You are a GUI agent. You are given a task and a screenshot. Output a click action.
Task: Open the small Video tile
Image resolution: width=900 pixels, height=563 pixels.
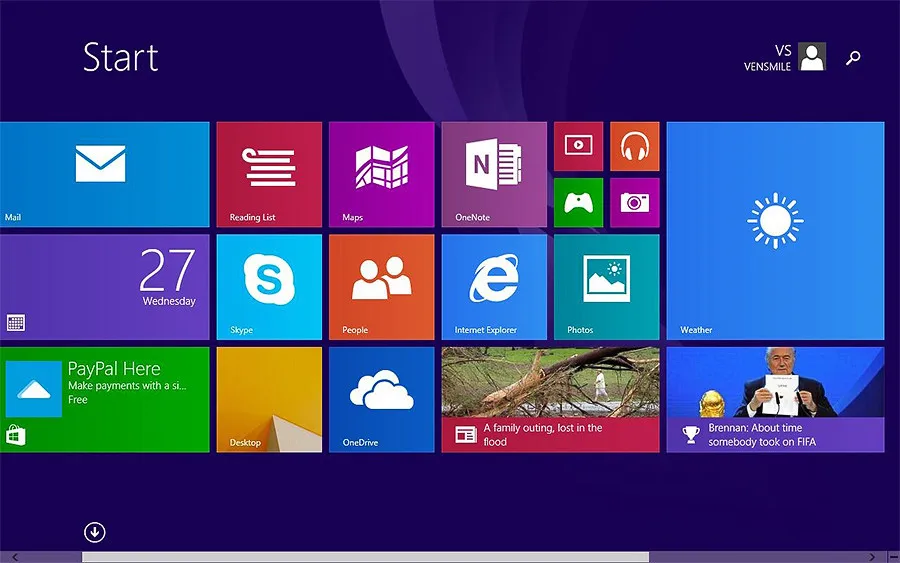[579, 146]
